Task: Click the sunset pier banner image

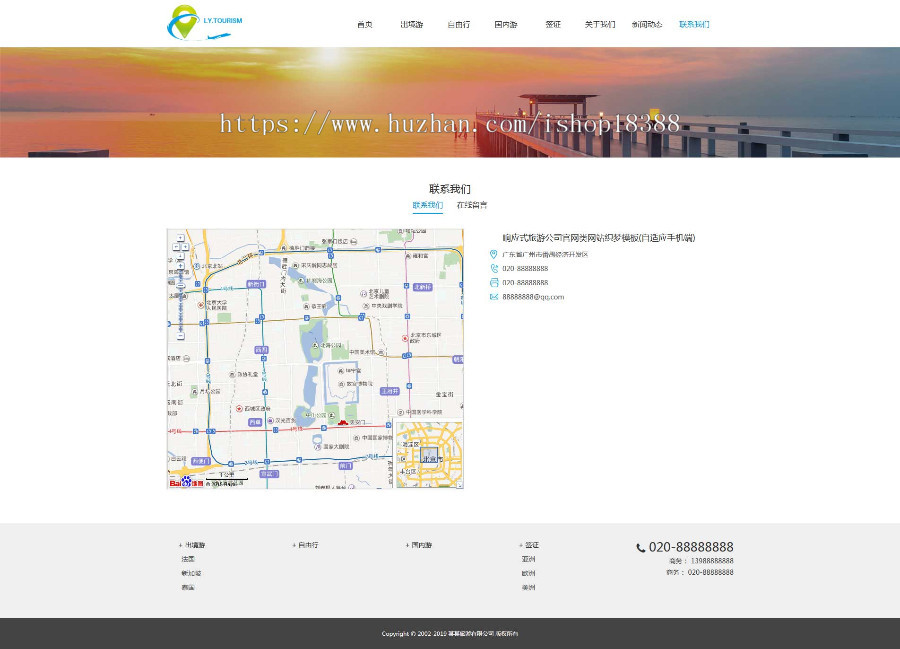Action: pyautogui.click(x=450, y=102)
